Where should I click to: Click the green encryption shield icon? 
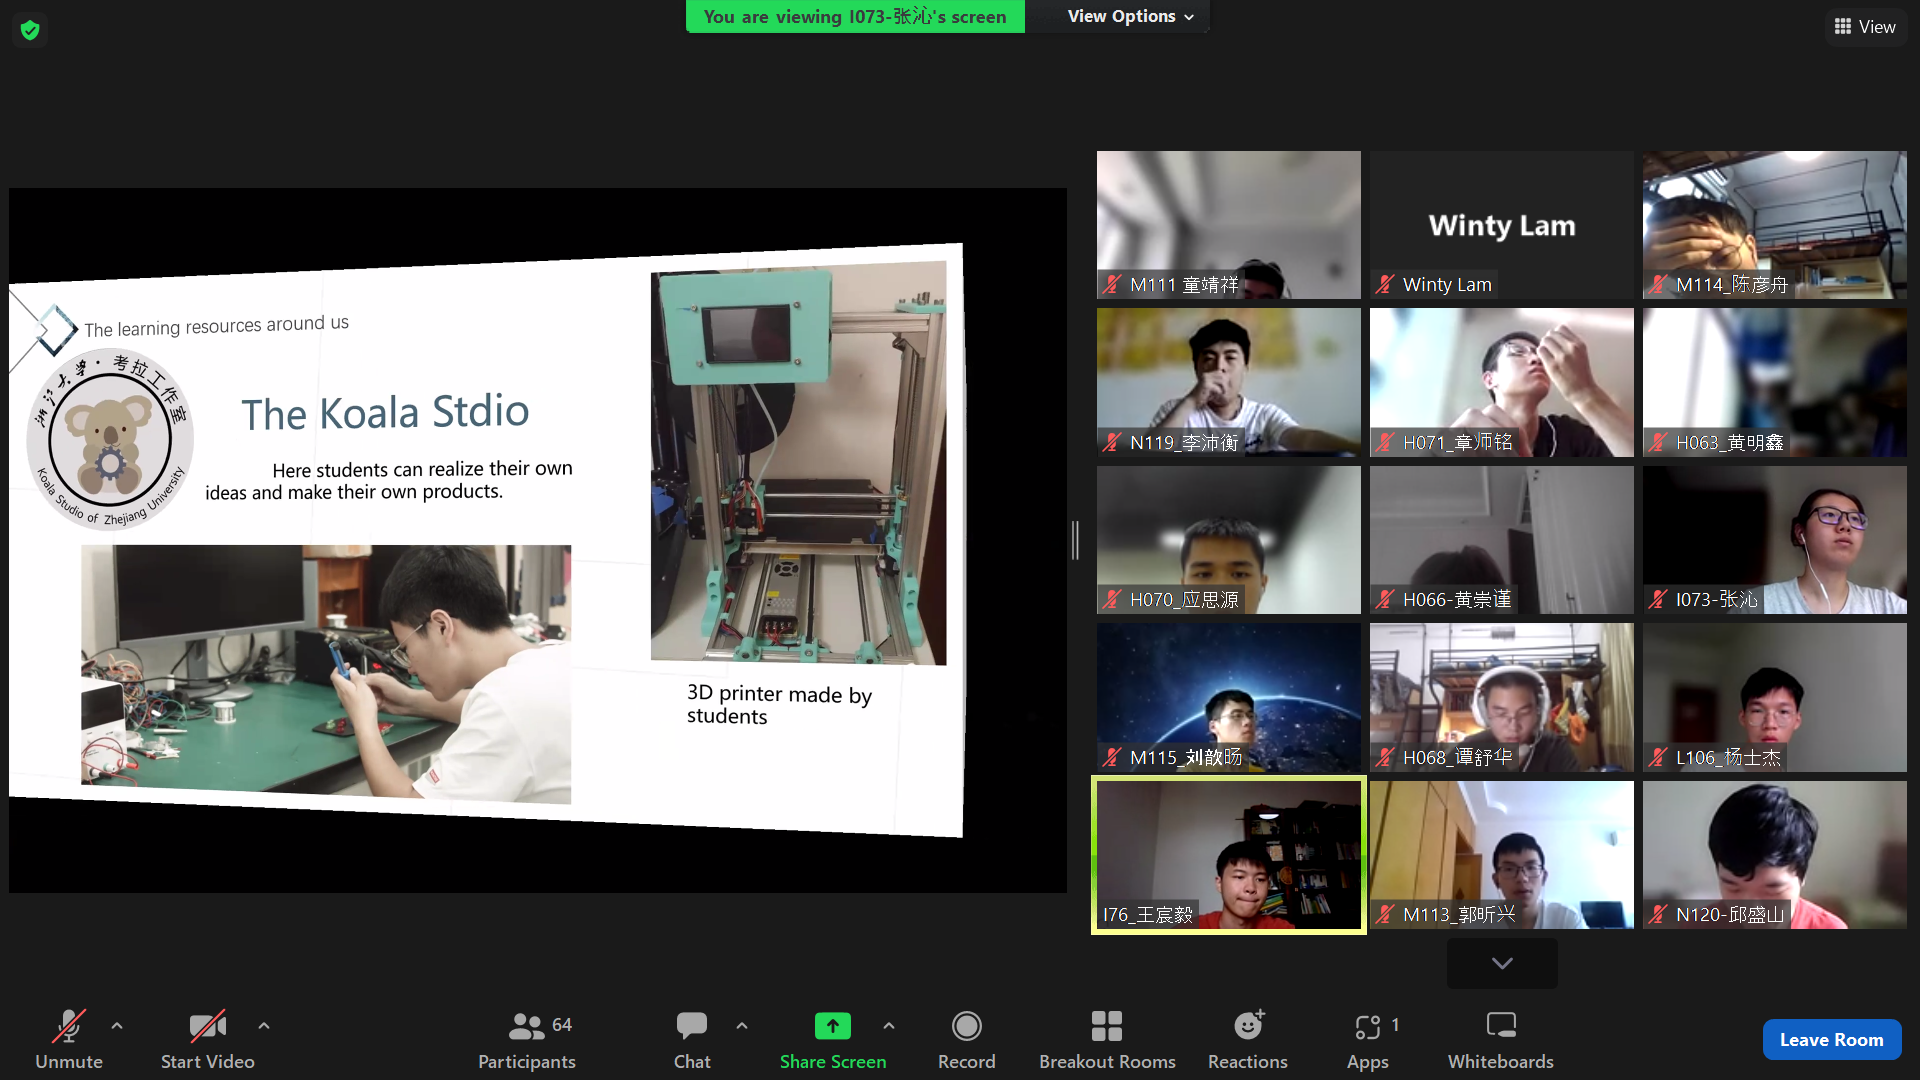tap(30, 30)
